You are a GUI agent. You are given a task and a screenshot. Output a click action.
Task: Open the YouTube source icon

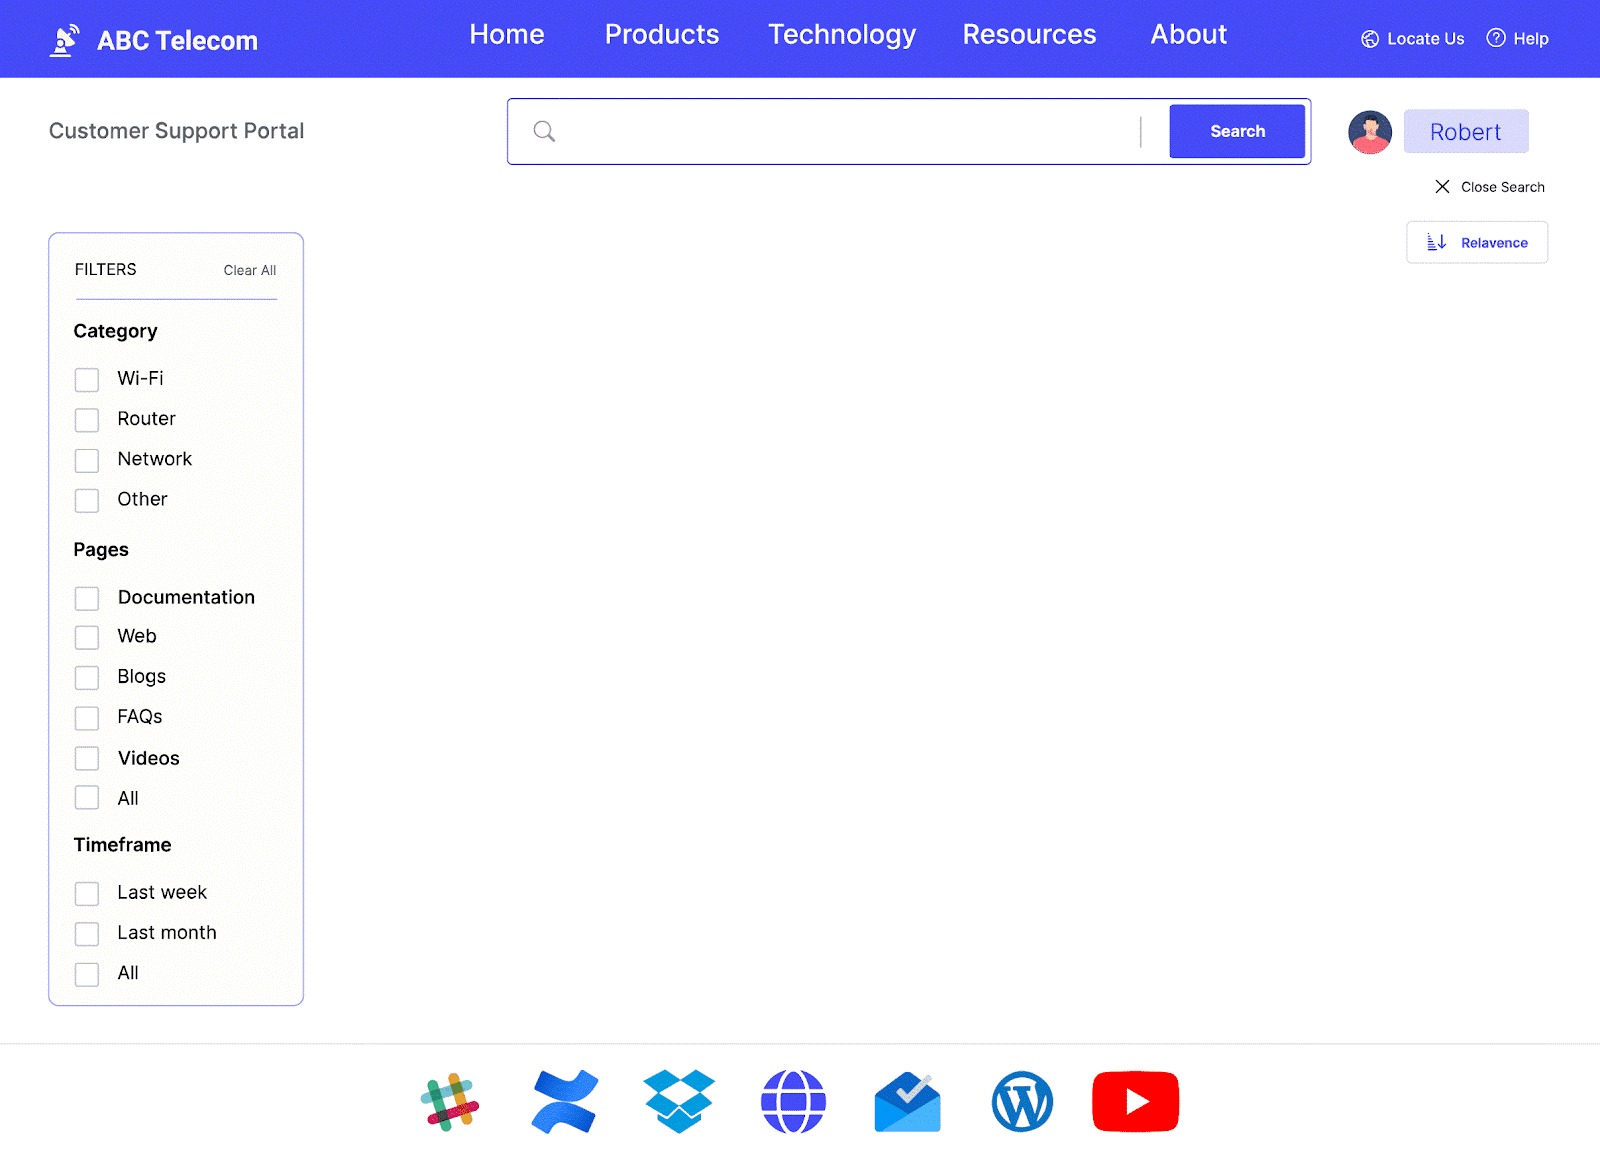tap(1135, 1101)
